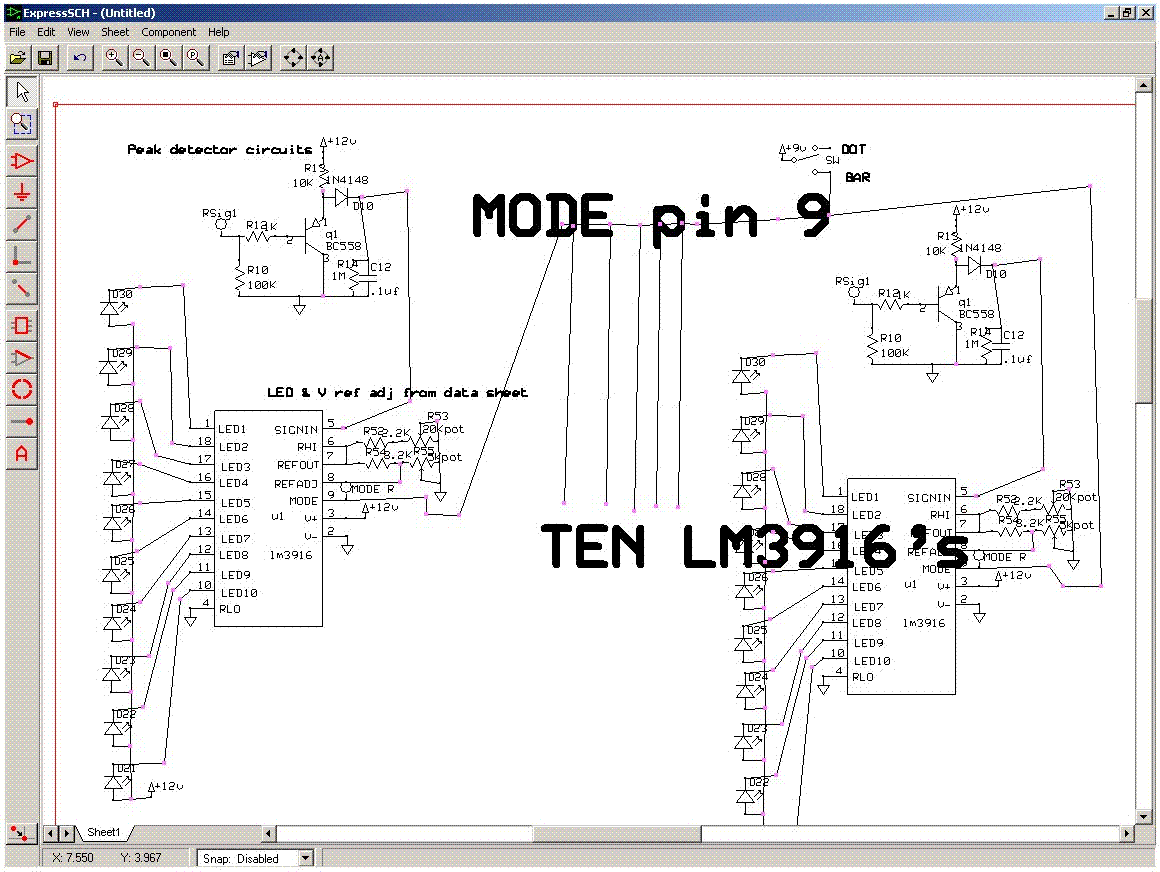
Task: Click the sheet tab scroll-right arrow
Action: [67, 834]
